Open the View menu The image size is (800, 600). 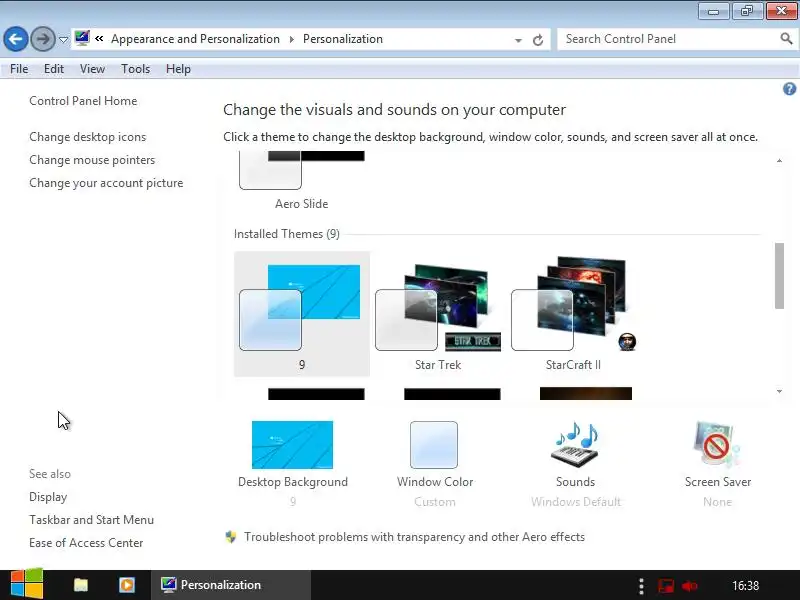pyautogui.click(x=92, y=69)
